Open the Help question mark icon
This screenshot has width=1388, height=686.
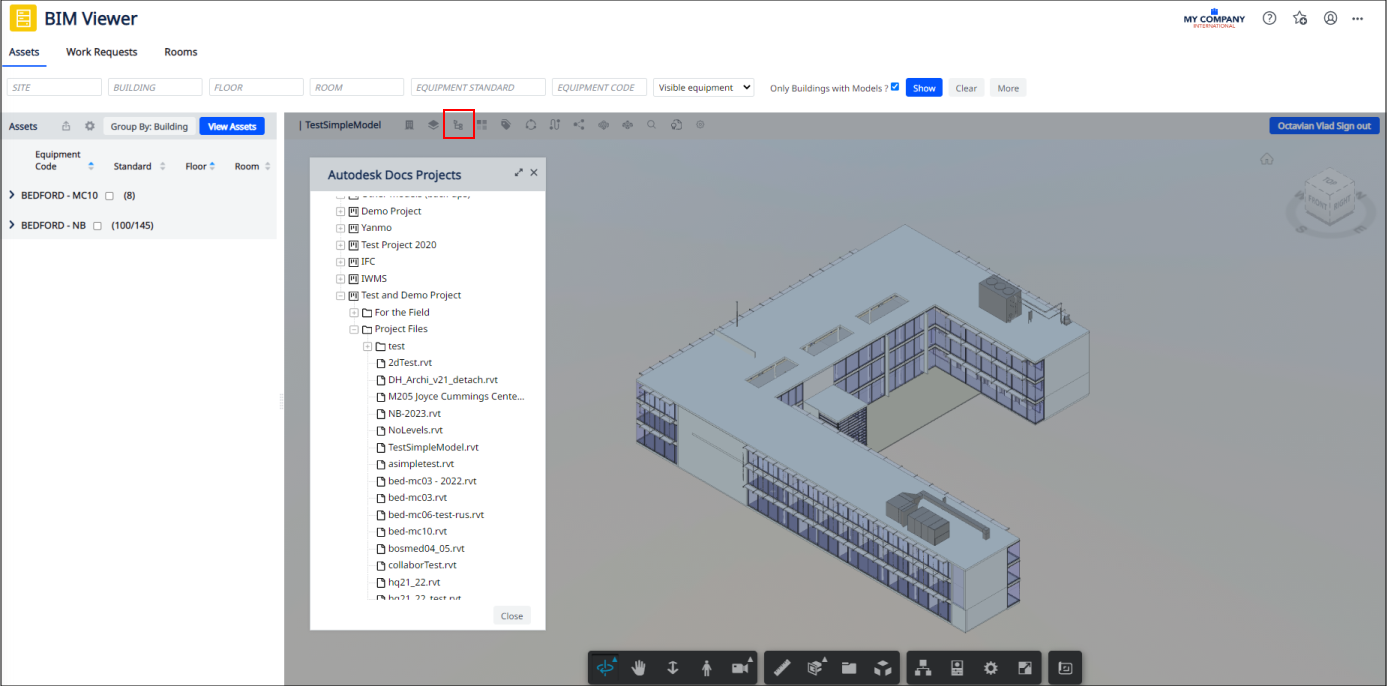1269,18
